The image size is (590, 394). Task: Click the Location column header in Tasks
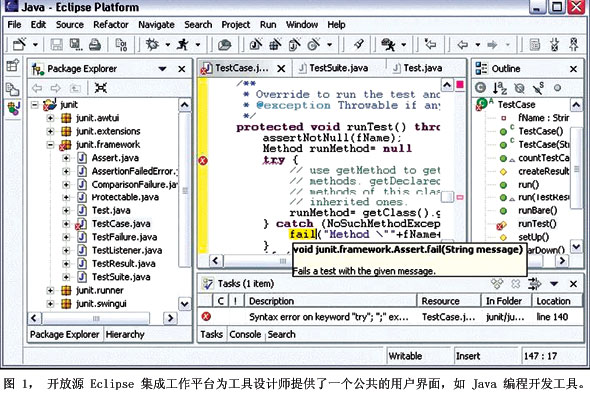coord(557,301)
